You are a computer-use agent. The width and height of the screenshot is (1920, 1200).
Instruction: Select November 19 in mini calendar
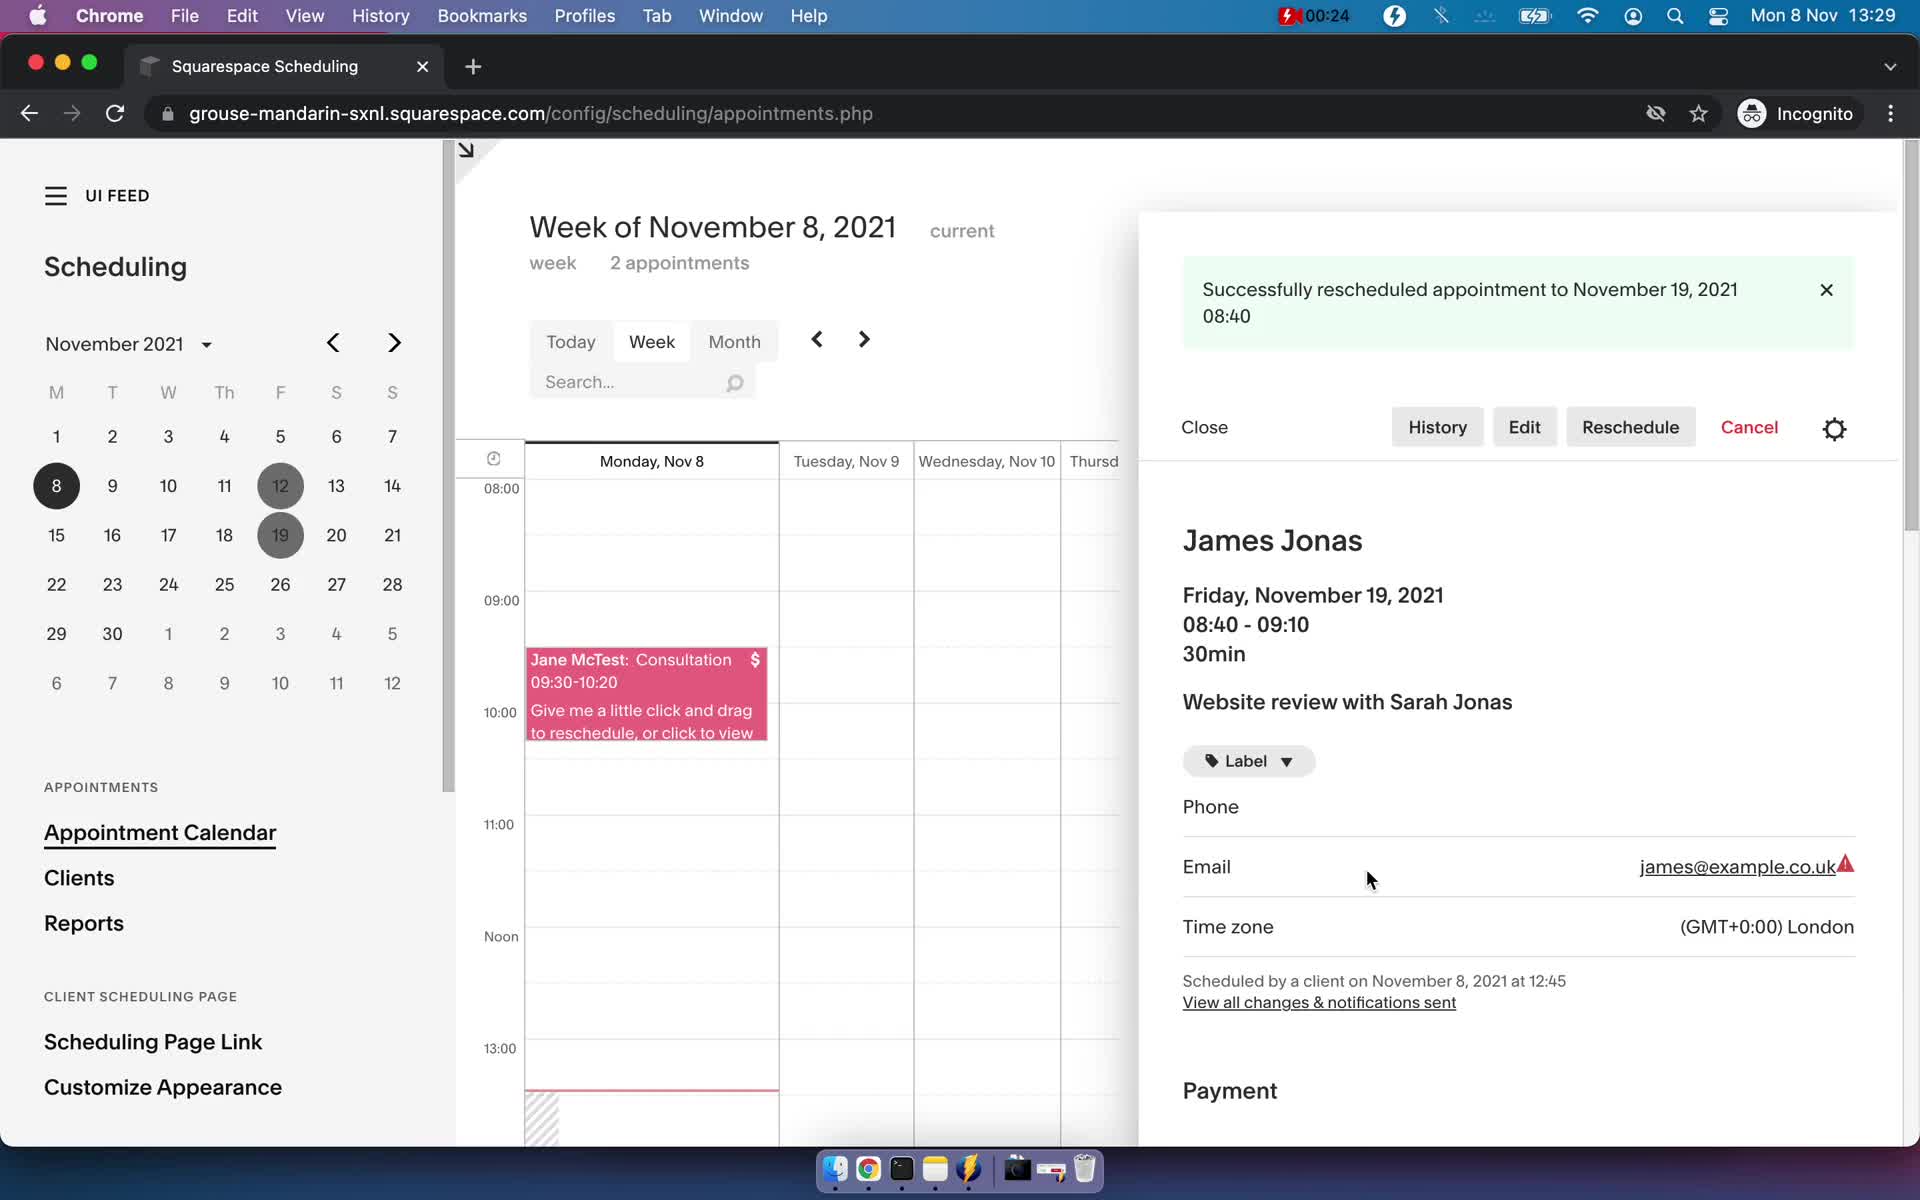tap(280, 535)
